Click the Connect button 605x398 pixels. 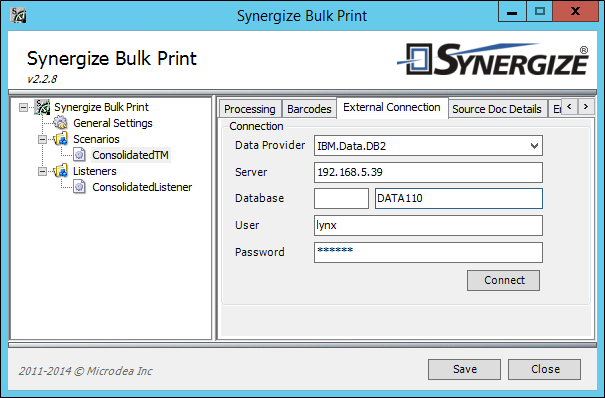pyautogui.click(x=504, y=280)
